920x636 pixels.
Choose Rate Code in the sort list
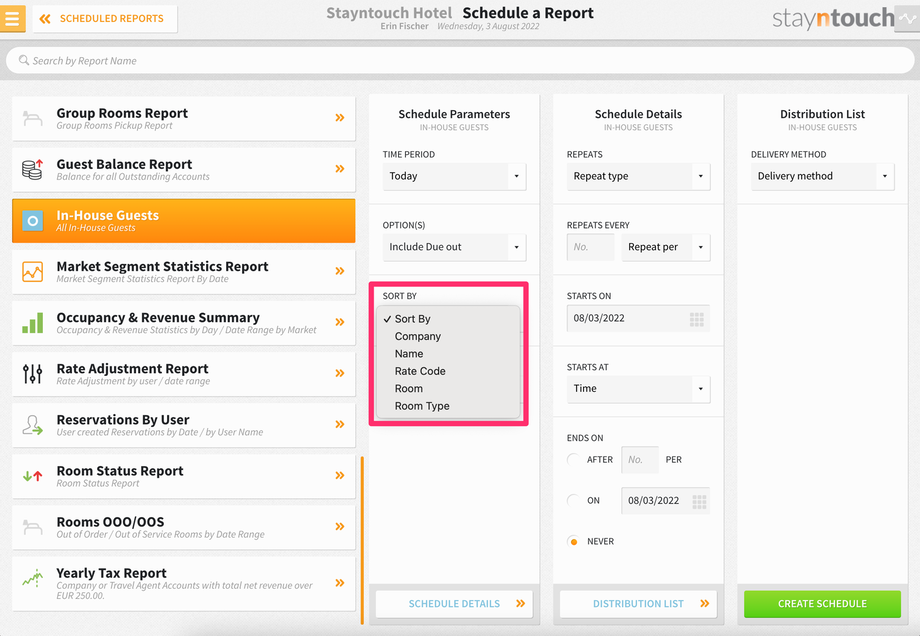[x=448, y=371]
